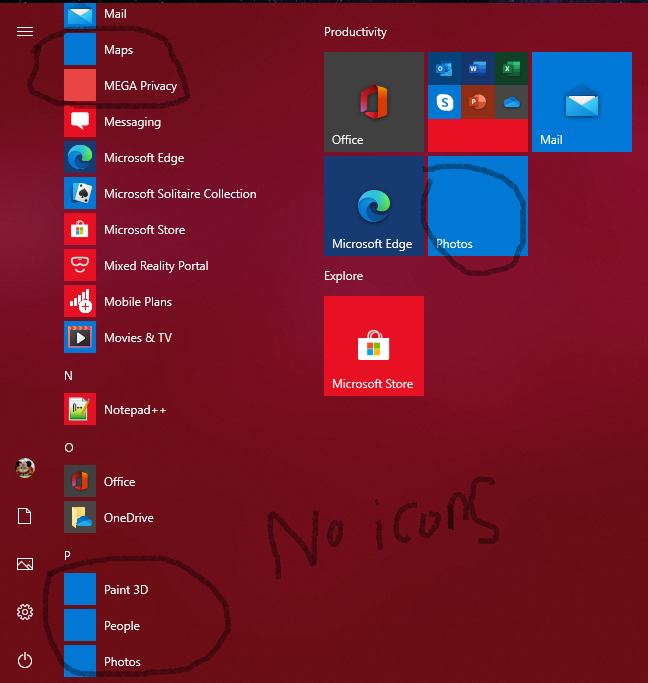Open Word in the Office folder tile
Image resolution: width=648 pixels, height=683 pixels.
[478, 68]
